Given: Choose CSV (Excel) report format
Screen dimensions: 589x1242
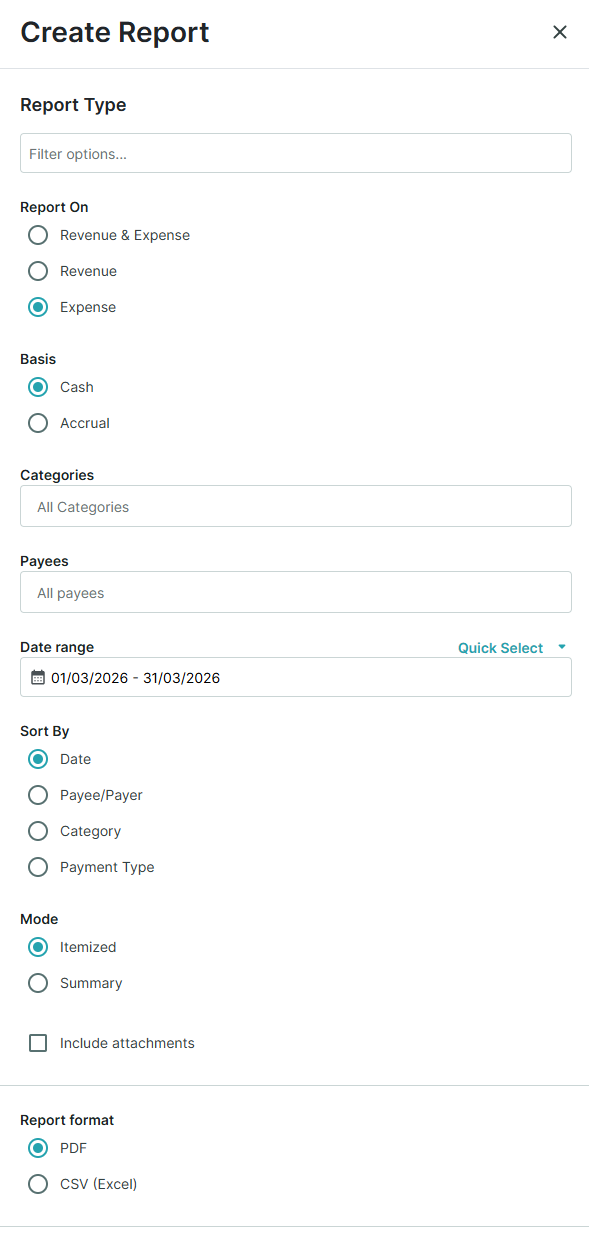Looking at the screenshot, I should pyautogui.click(x=37, y=1184).
